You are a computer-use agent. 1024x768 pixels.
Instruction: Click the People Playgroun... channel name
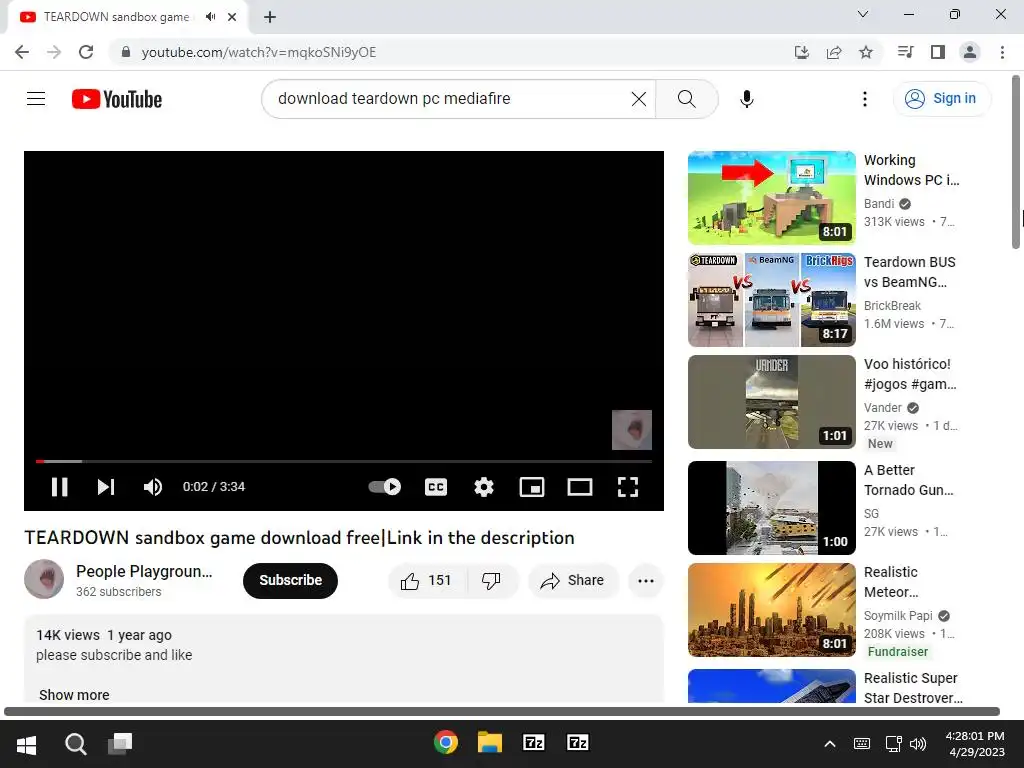144,571
